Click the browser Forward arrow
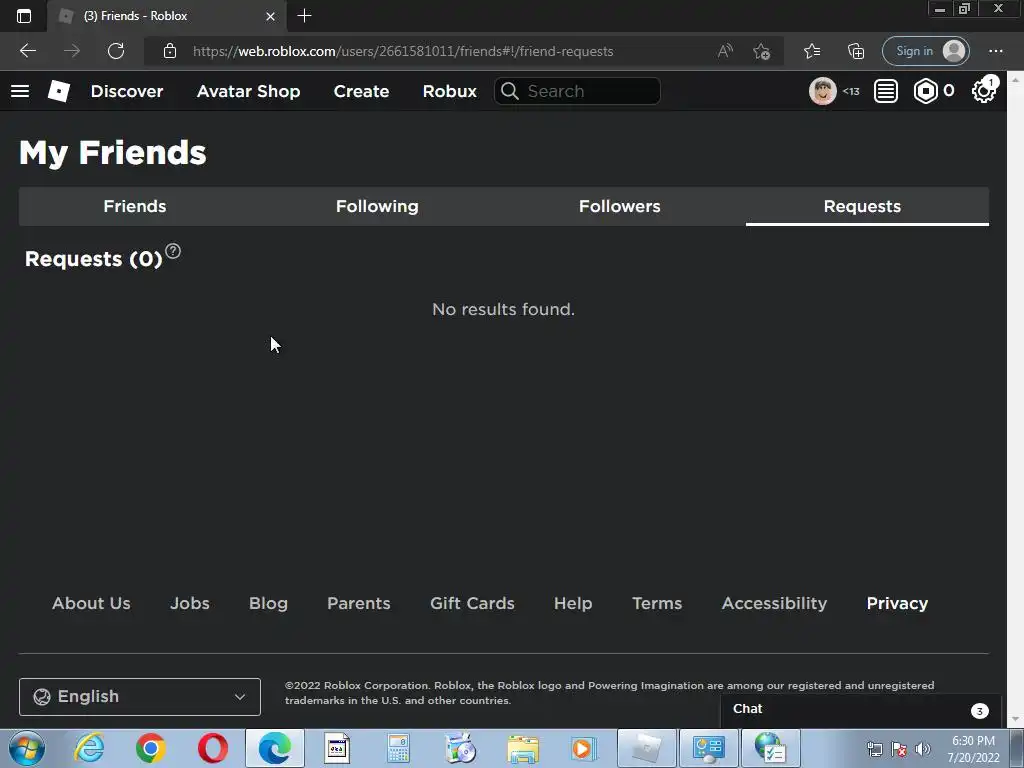The width and height of the screenshot is (1024, 768). click(x=72, y=51)
